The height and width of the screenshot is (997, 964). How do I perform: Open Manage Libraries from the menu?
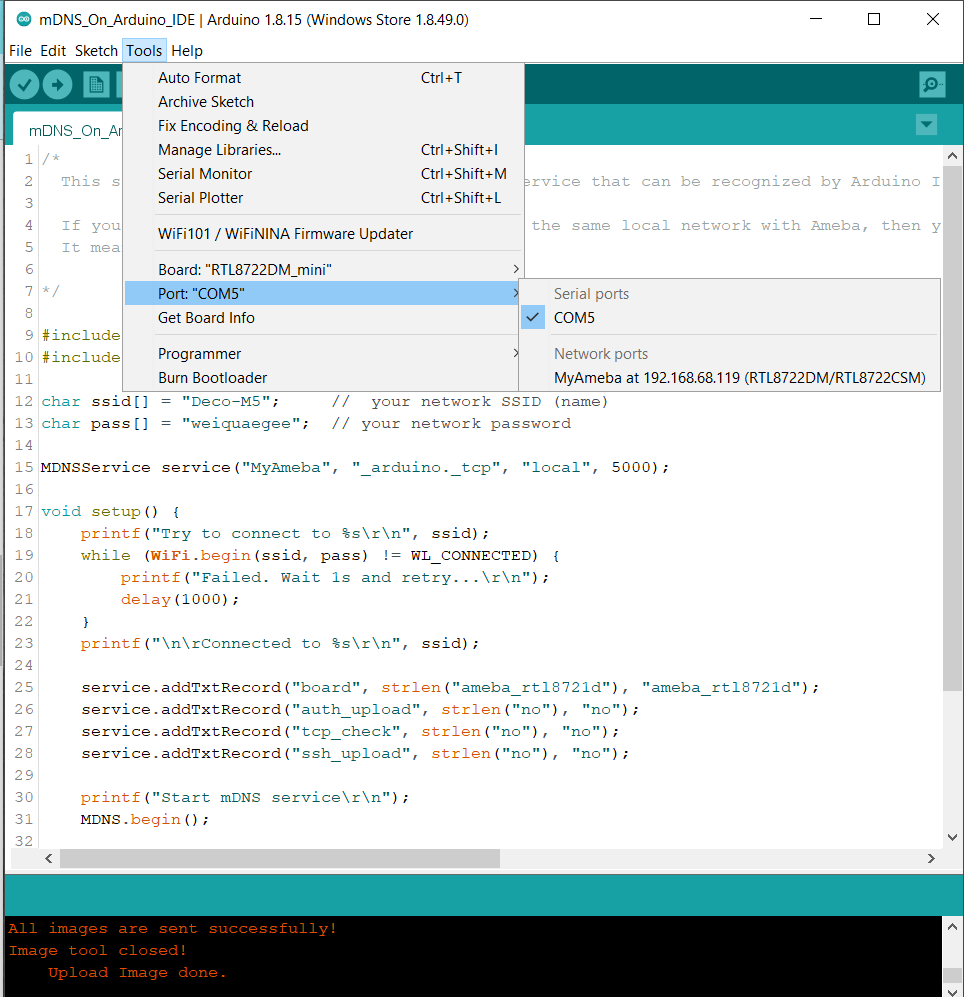click(x=219, y=150)
